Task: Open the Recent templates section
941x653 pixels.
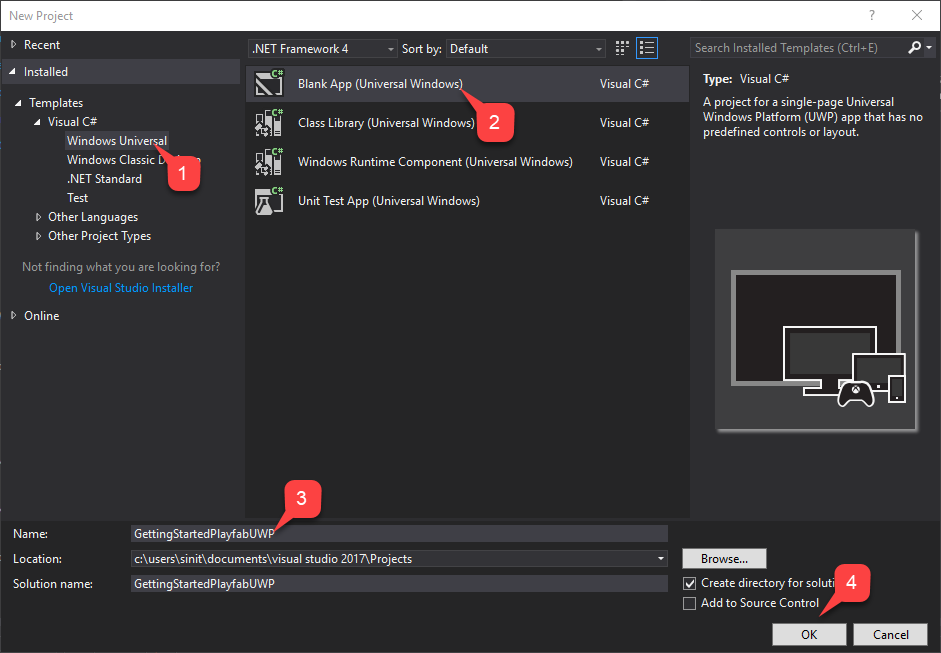Action: click(x=41, y=44)
